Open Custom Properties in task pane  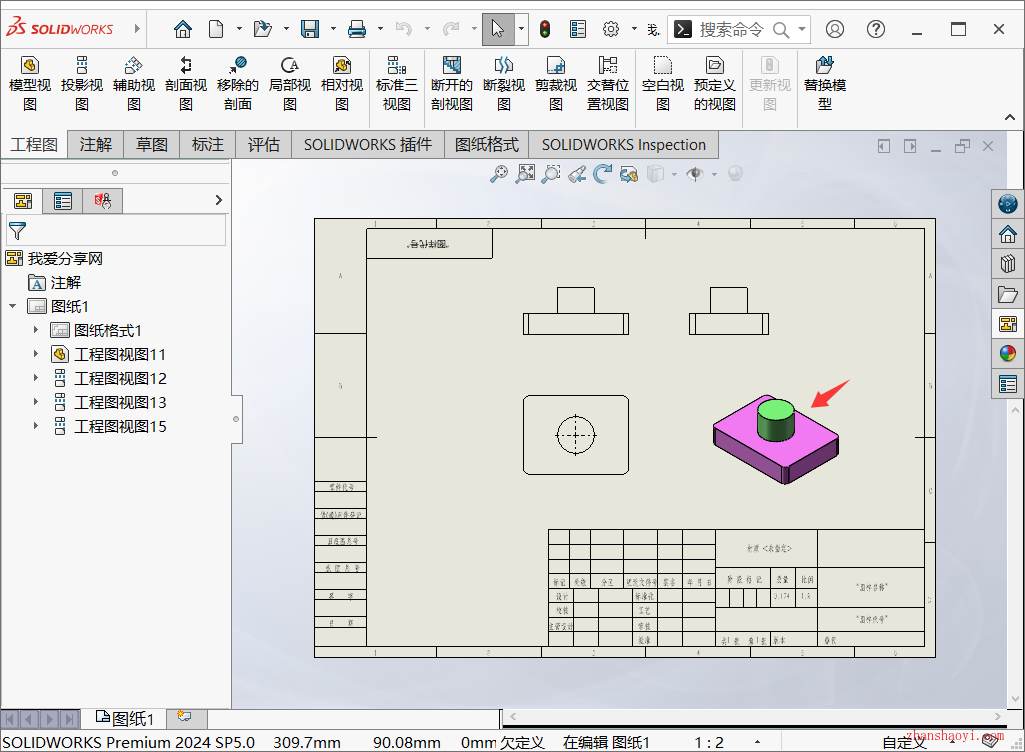[1007, 384]
